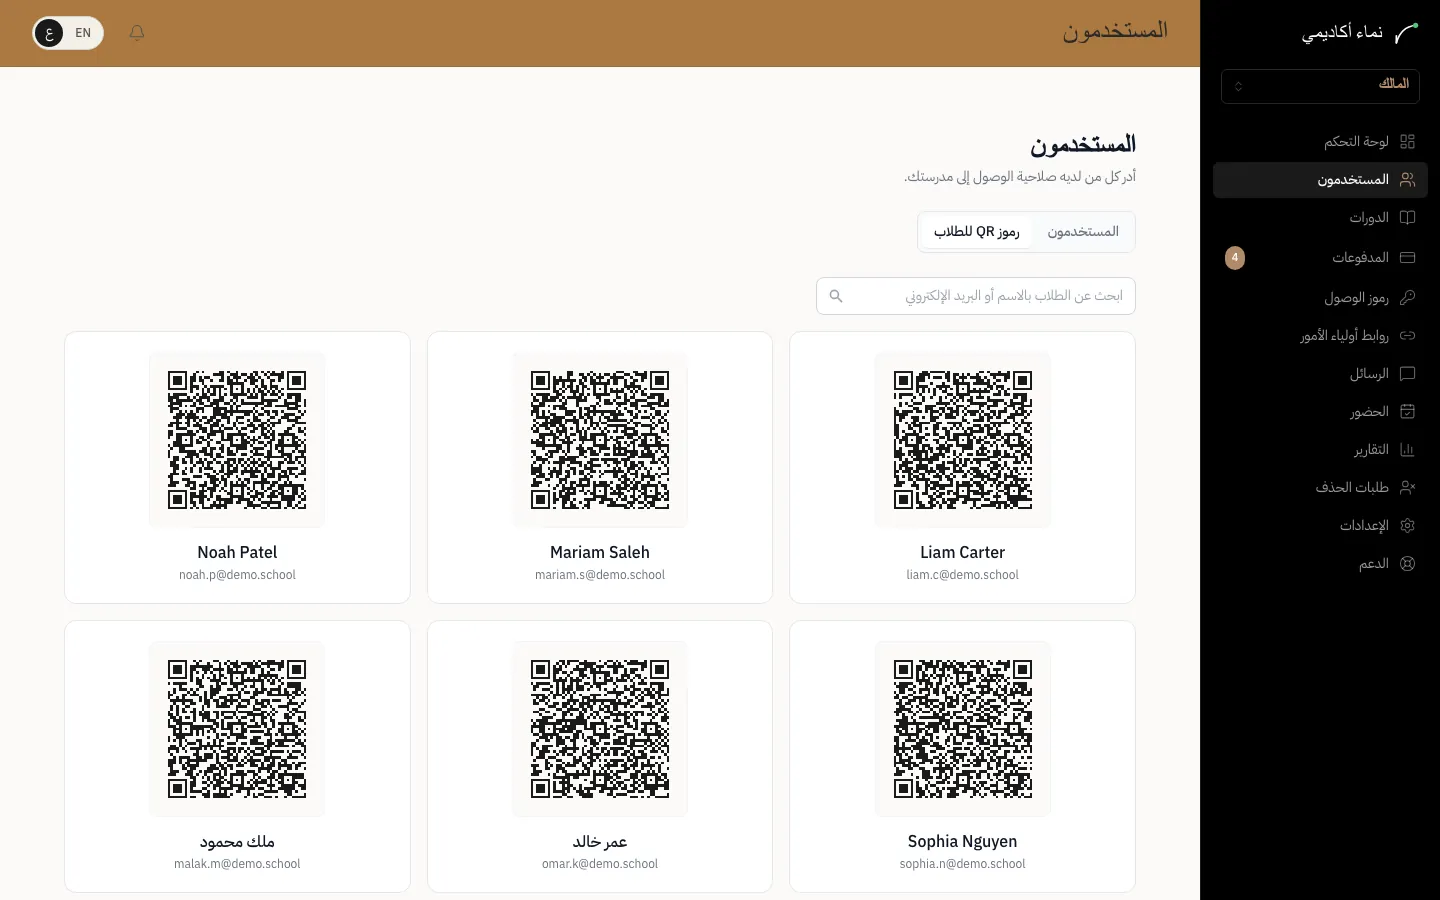Switch to the المستخدمون tab
The image size is (1440, 900).
(x=1083, y=232)
